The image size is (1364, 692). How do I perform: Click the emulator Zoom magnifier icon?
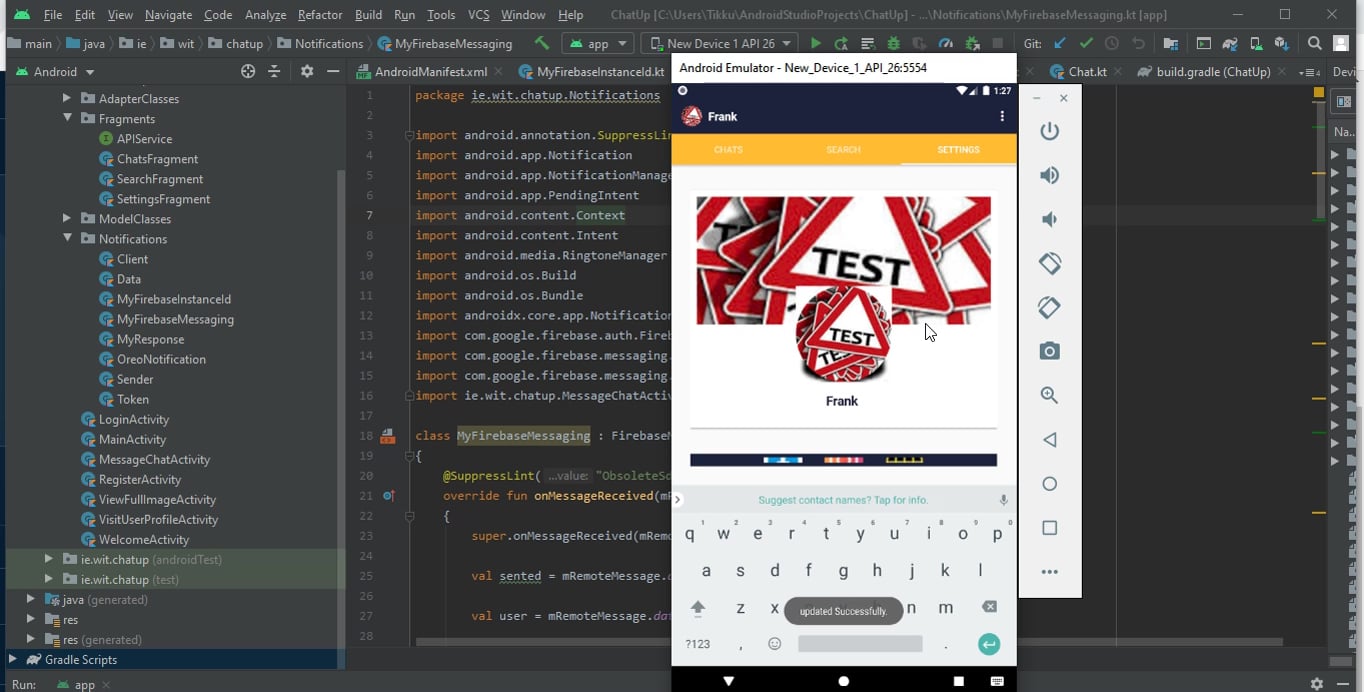point(1049,395)
